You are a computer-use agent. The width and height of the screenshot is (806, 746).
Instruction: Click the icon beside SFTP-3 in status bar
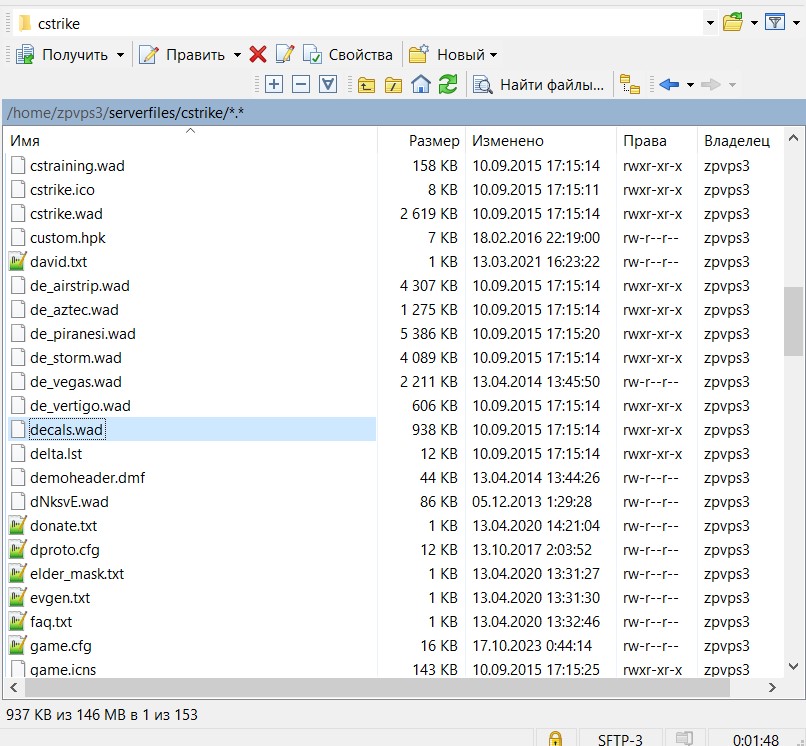click(x=684, y=738)
